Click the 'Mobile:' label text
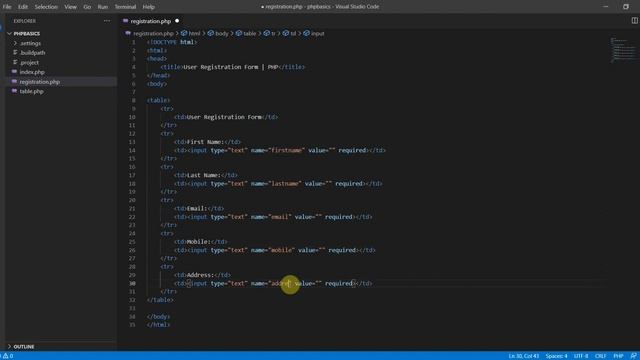This screenshot has height=360, width=640. tap(198, 242)
